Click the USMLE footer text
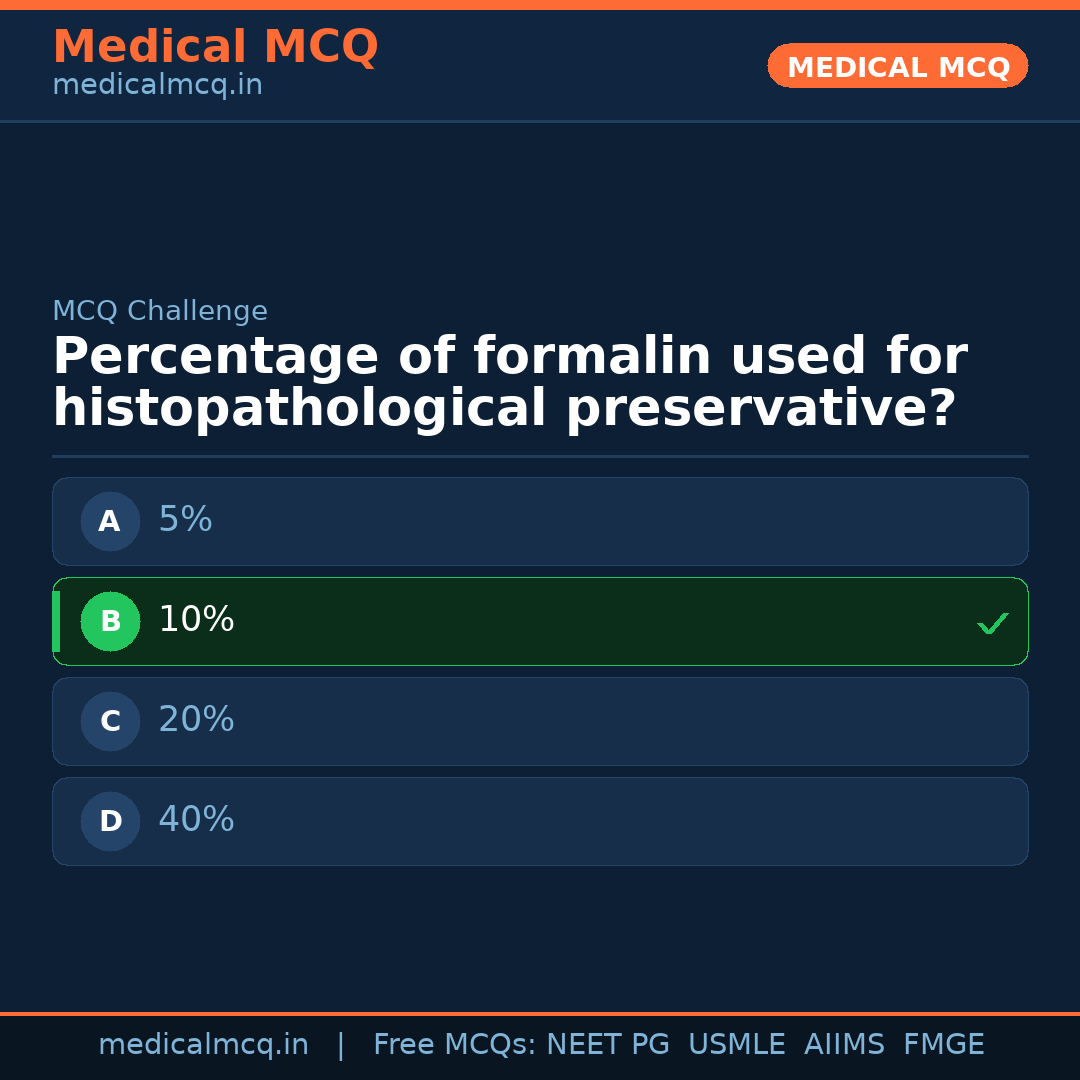 point(736,1045)
